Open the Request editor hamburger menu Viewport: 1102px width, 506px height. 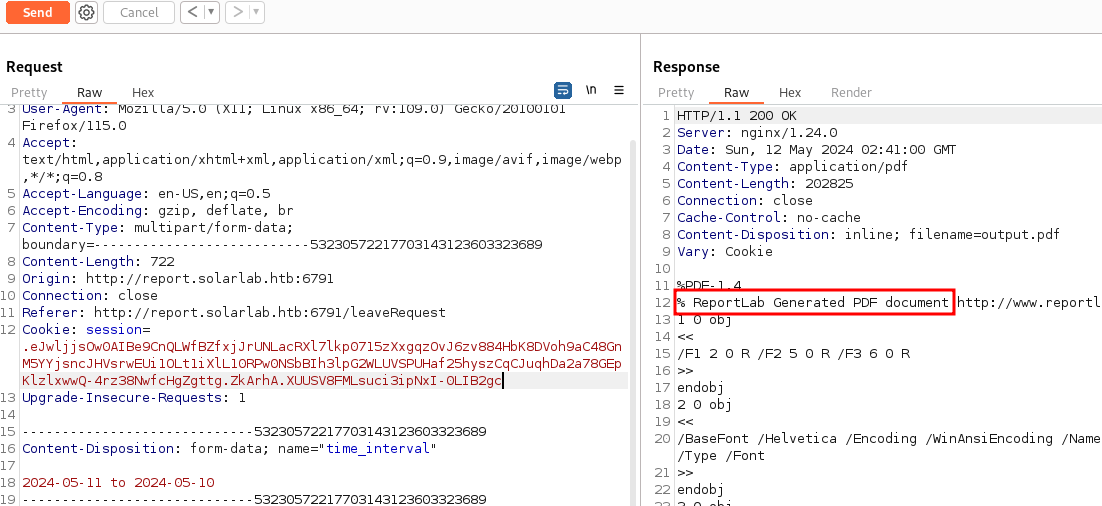click(619, 90)
